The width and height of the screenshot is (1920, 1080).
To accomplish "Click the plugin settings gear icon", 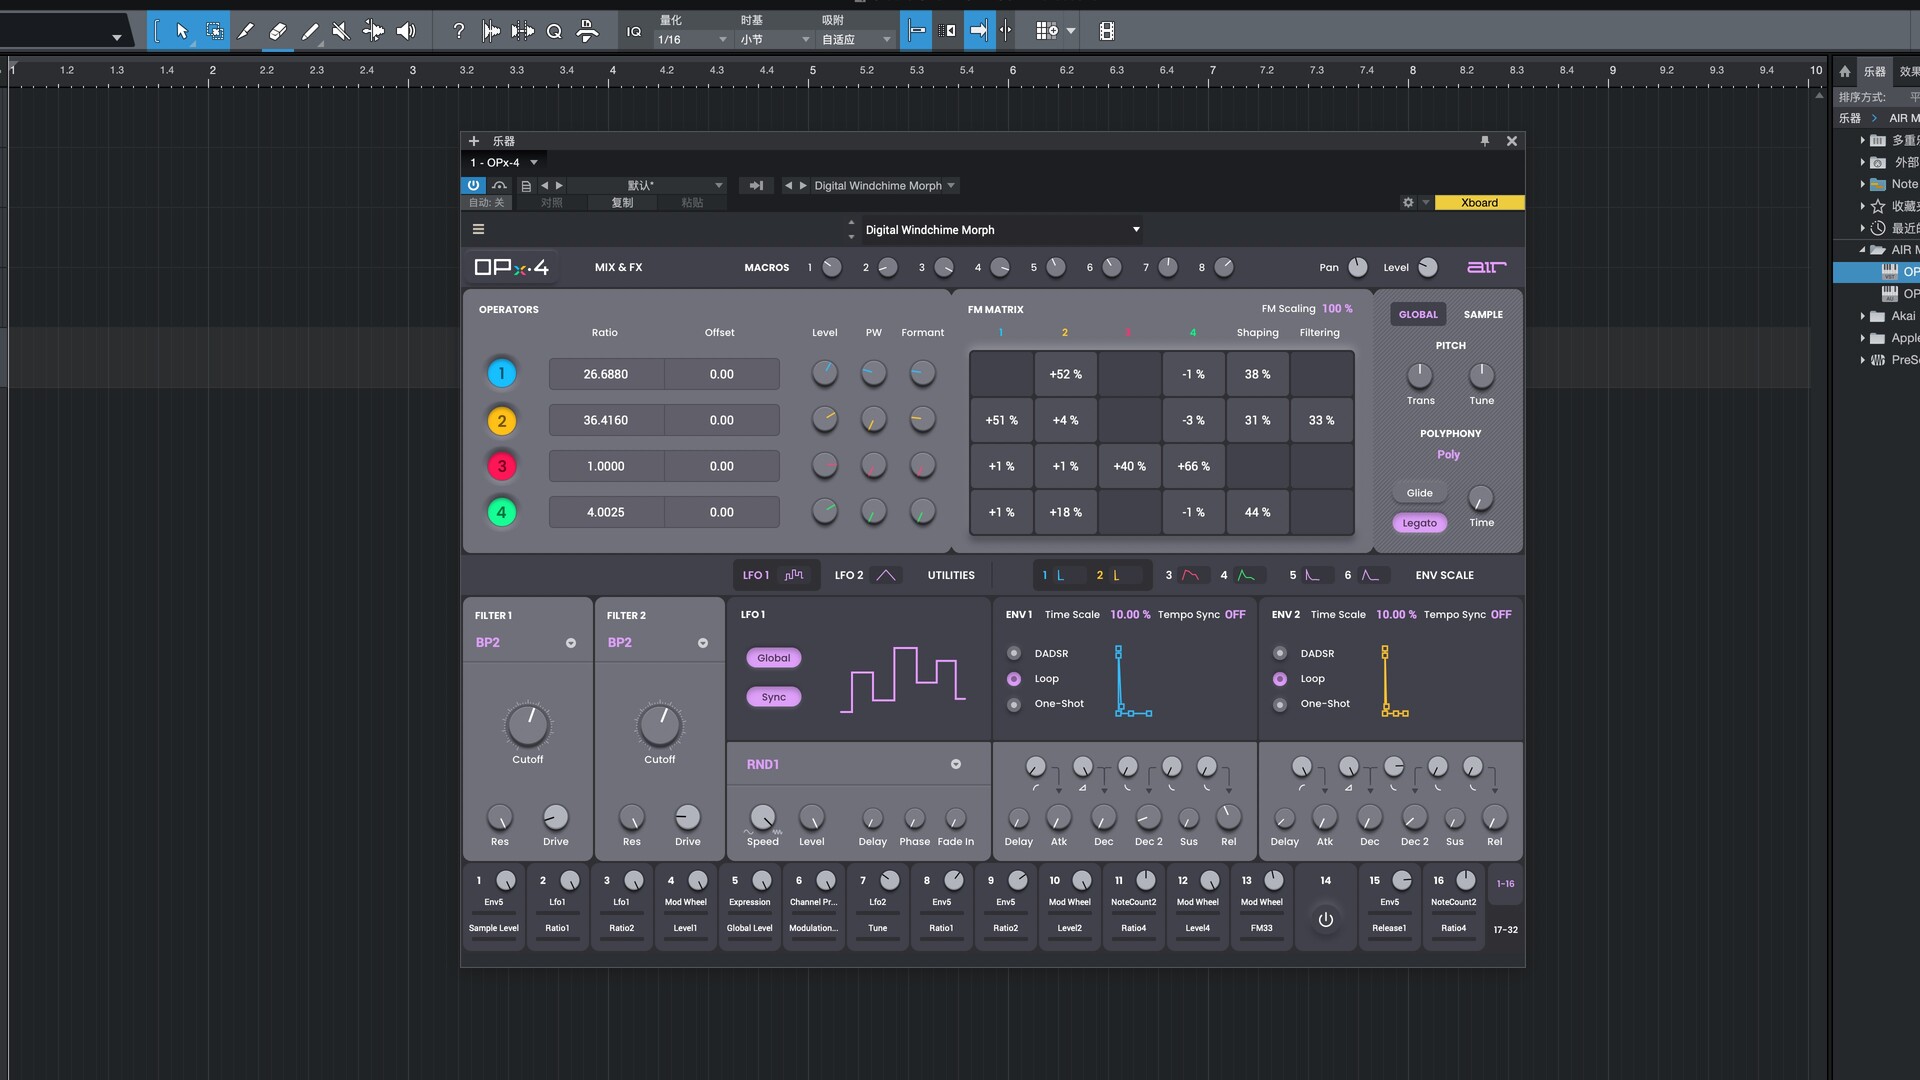I will (x=1408, y=202).
